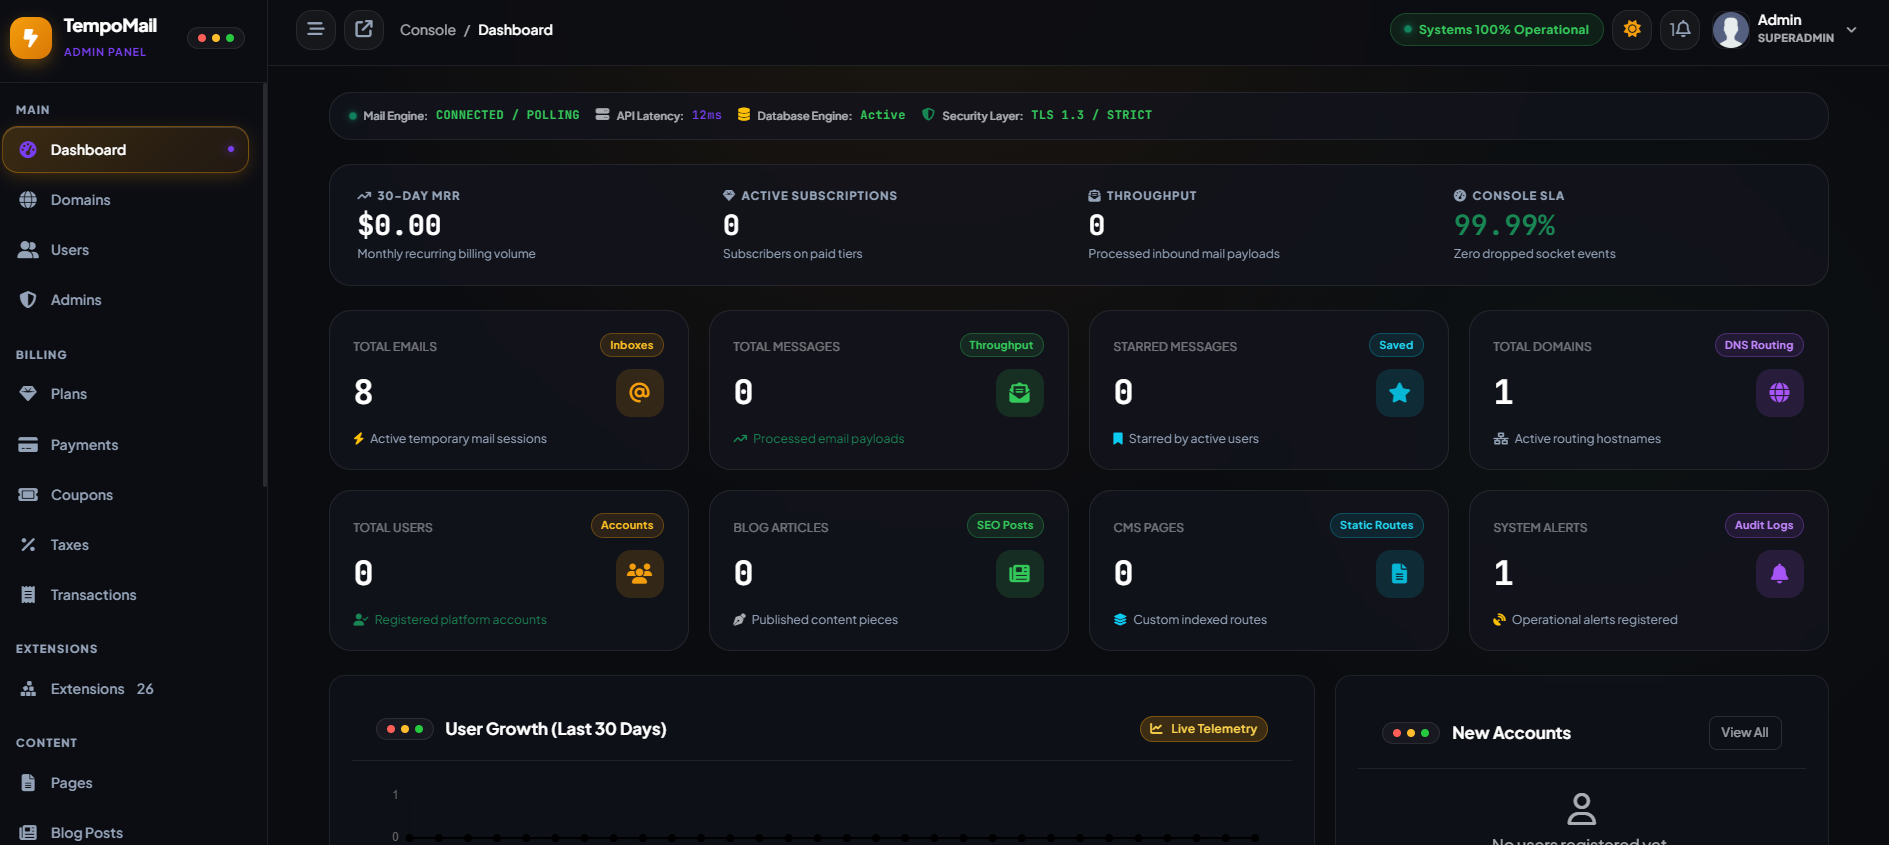Screen dimensions: 1889x845
Task: Click the Total Domains globe icon
Action: point(1780,393)
